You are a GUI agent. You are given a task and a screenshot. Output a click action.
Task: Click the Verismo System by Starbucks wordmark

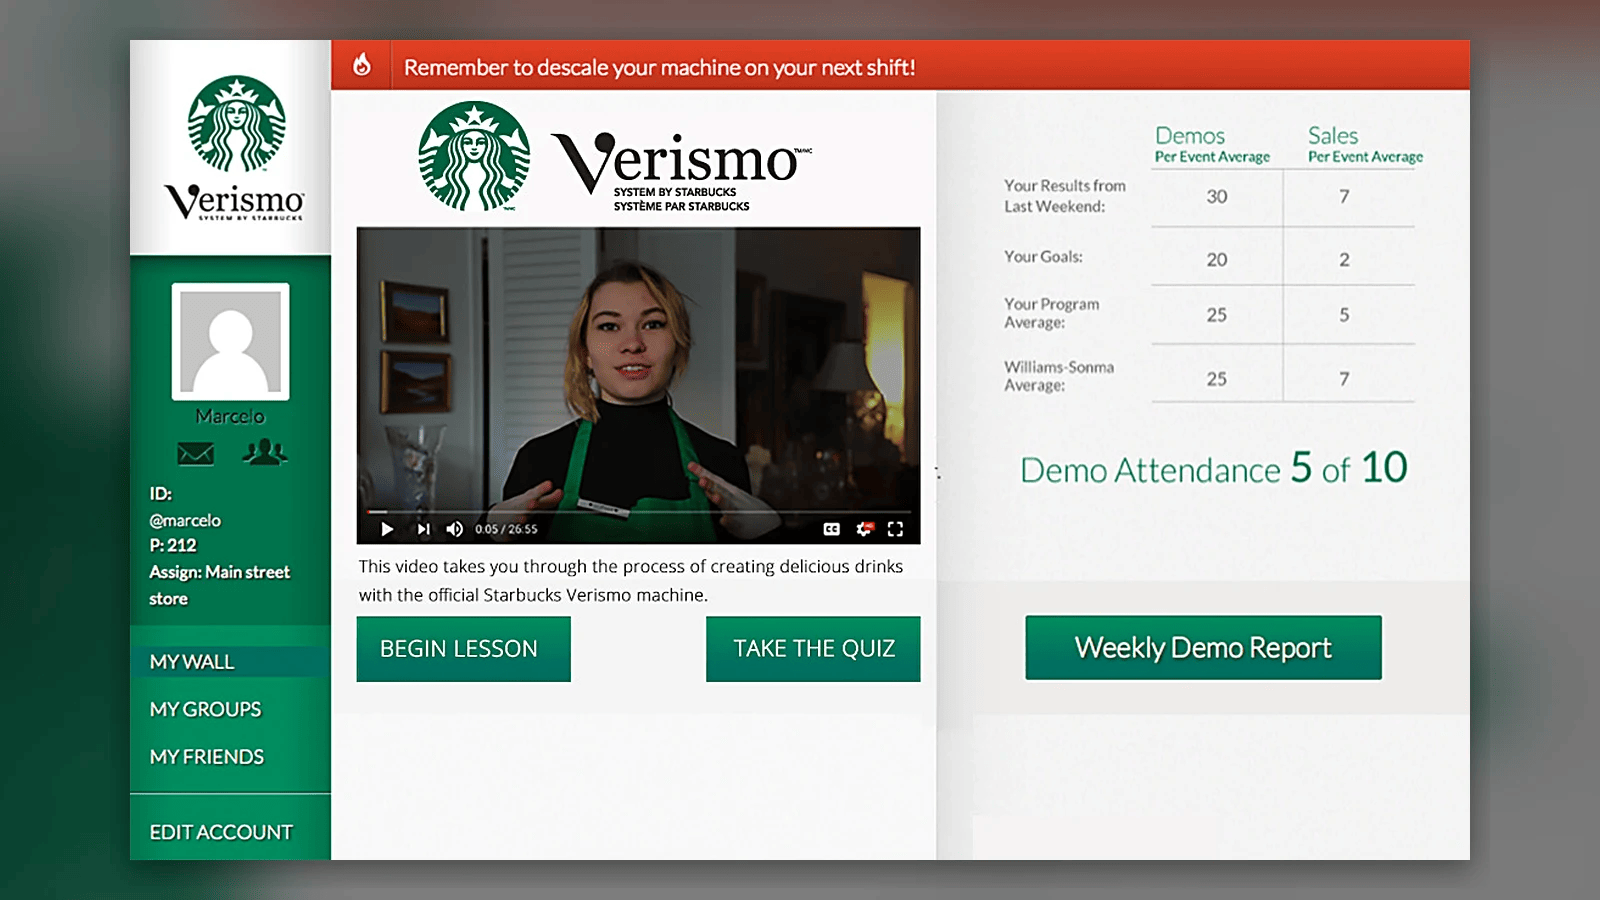tap(681, 170)
